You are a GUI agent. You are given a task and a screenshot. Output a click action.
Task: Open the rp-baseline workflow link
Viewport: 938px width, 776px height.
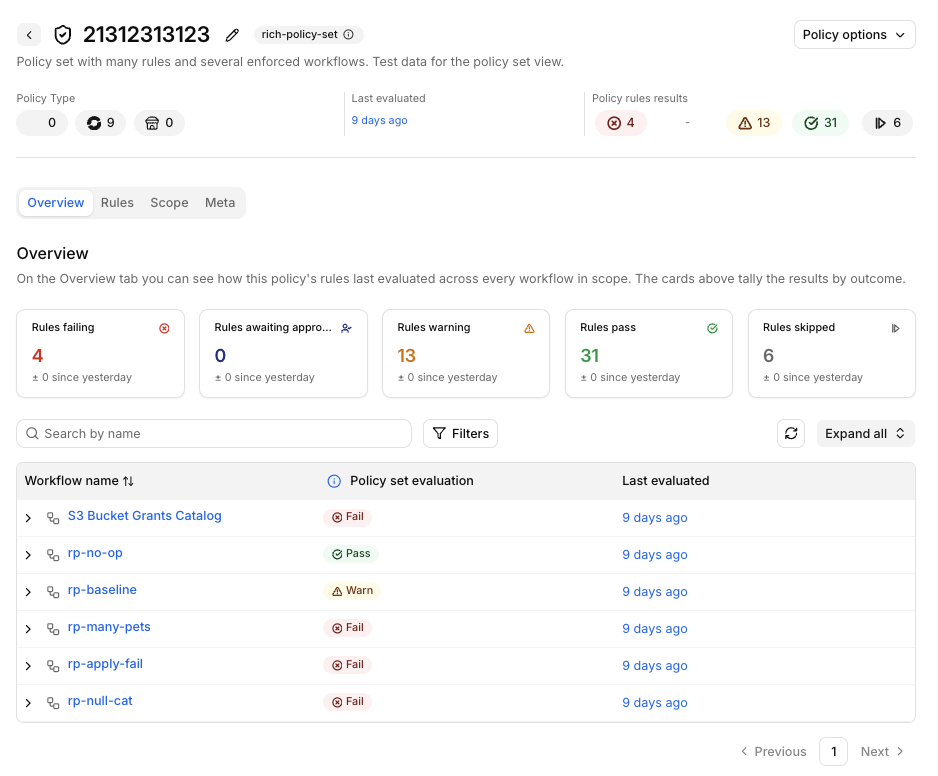102,590
